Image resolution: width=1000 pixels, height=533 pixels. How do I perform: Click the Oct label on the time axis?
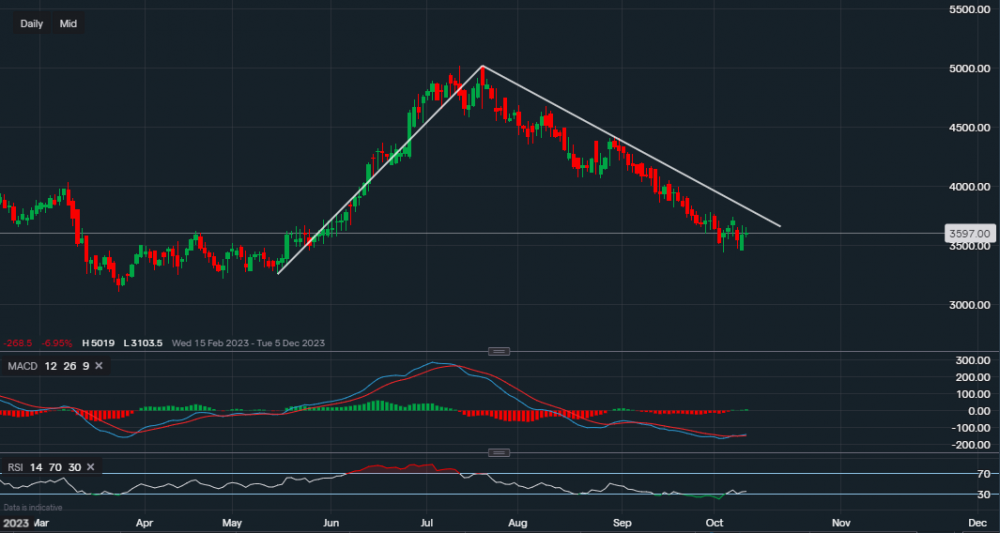pos(714,522)
